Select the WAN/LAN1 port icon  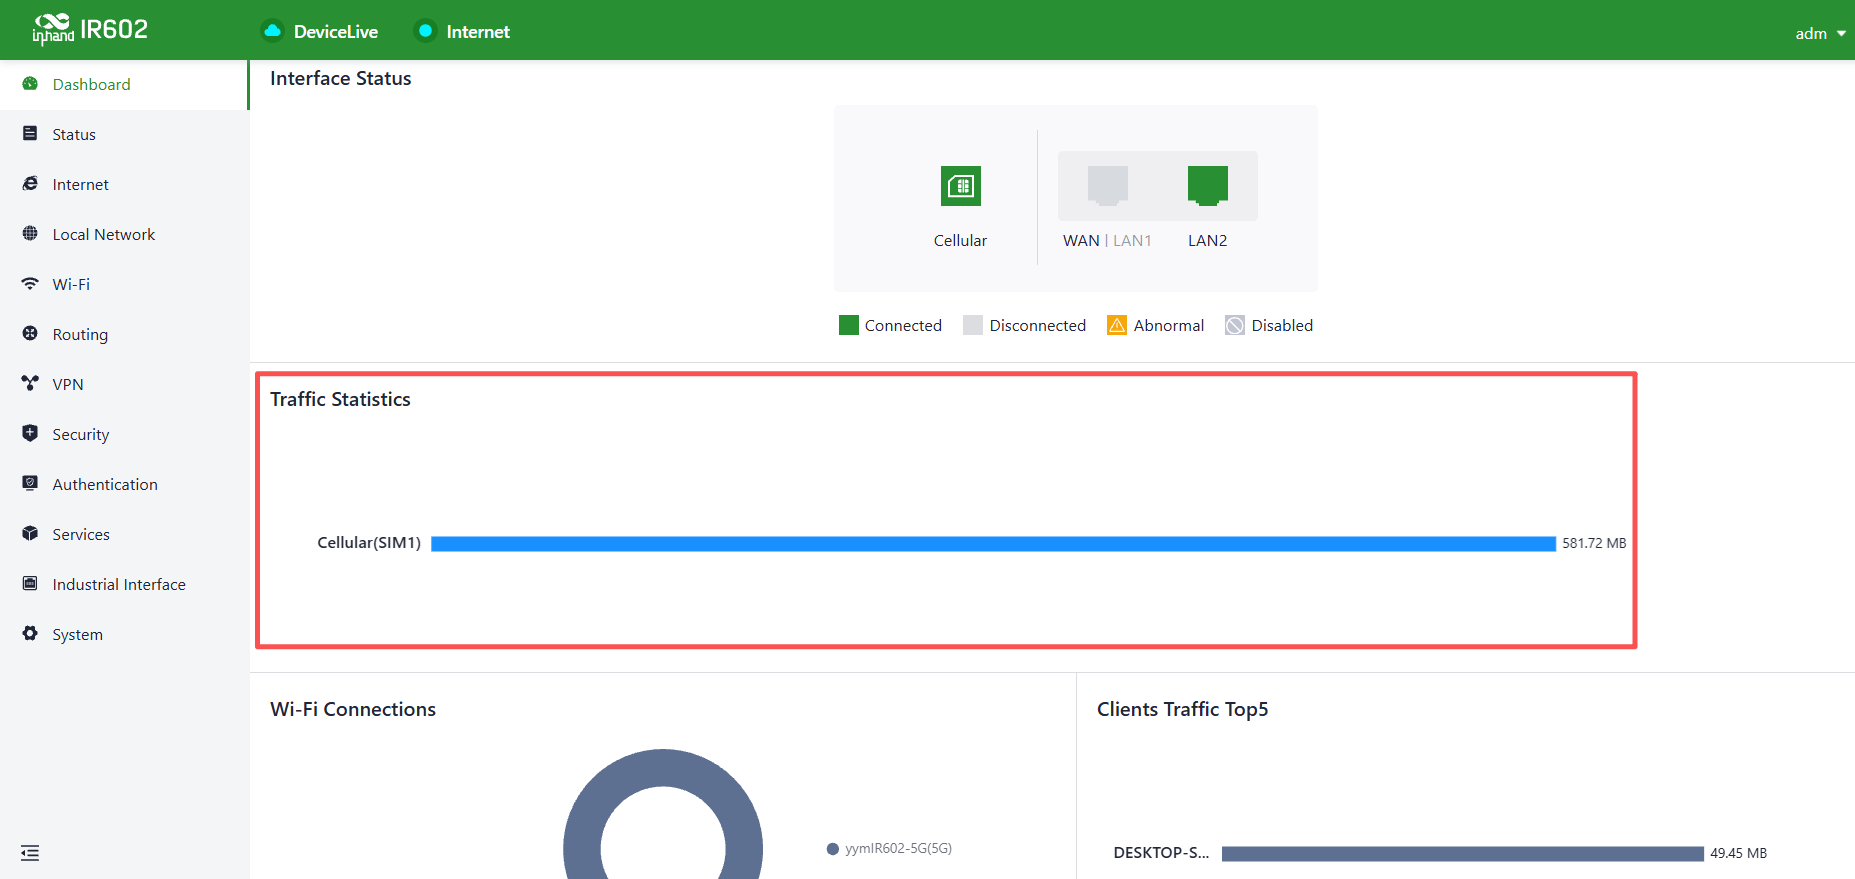1108,186
